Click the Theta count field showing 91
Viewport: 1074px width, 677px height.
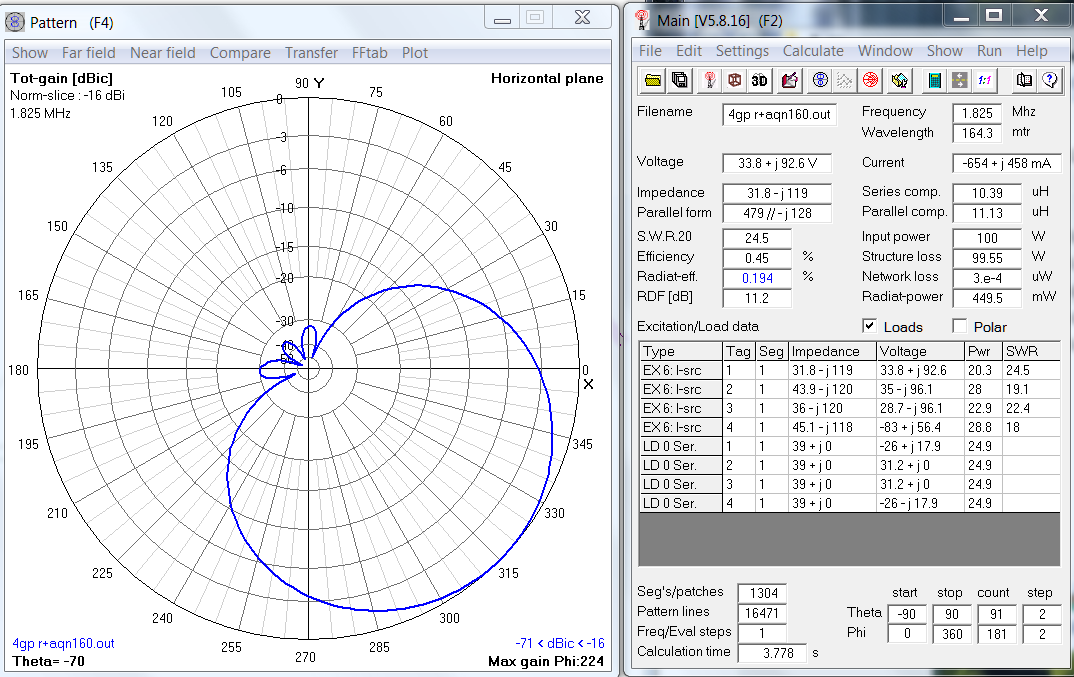(997, 615)
